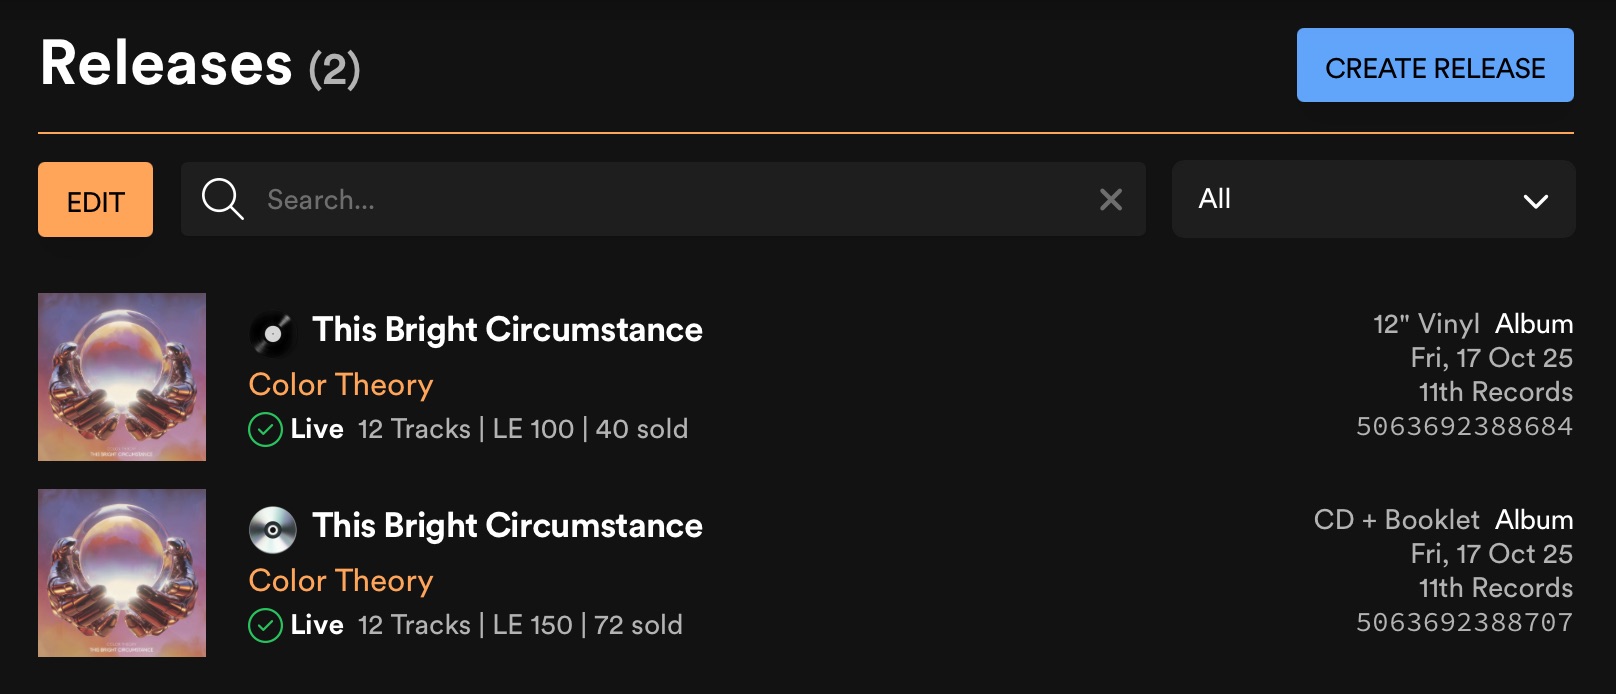This screenshot has height=694, width=1616.
Task: Click the CREATE RELEASE button
Action: [x=1434, y=66]
